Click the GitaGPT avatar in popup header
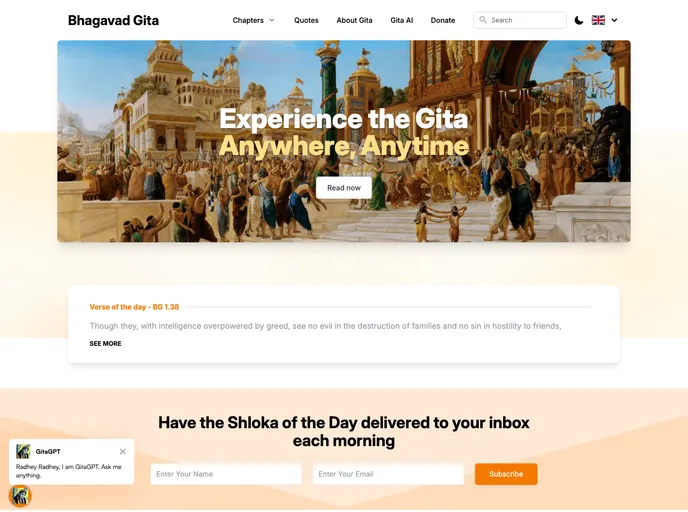The image size is (688, 512). 23,451
